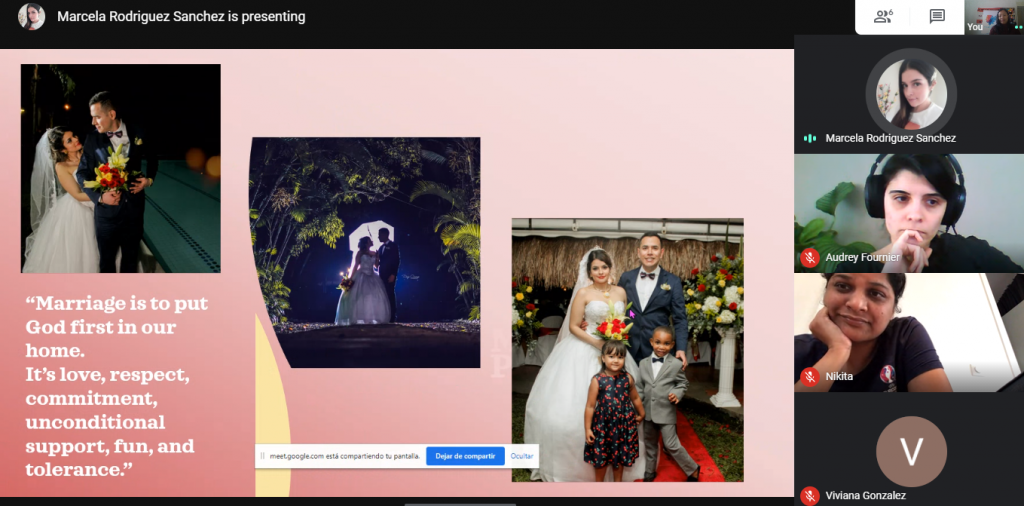The width and height of the screenshot is (1024, 506).
Task: Select Viviana Gonzalez's letter V avatar
Action: [x=911, y=451]
